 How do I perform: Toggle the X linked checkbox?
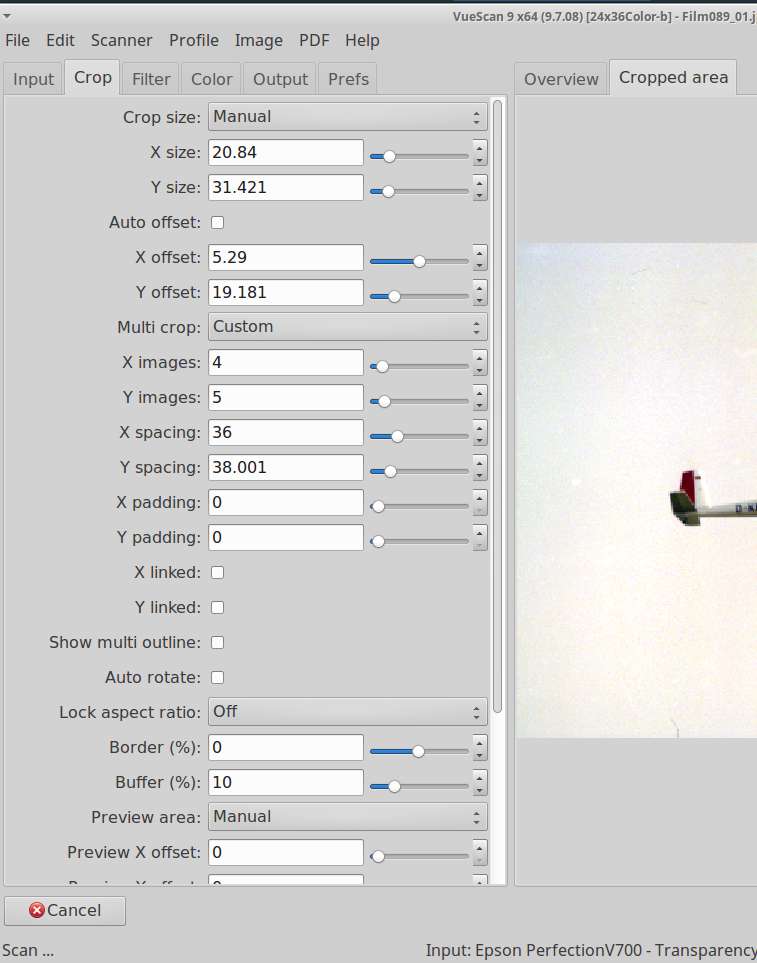(x=217, y=572)
